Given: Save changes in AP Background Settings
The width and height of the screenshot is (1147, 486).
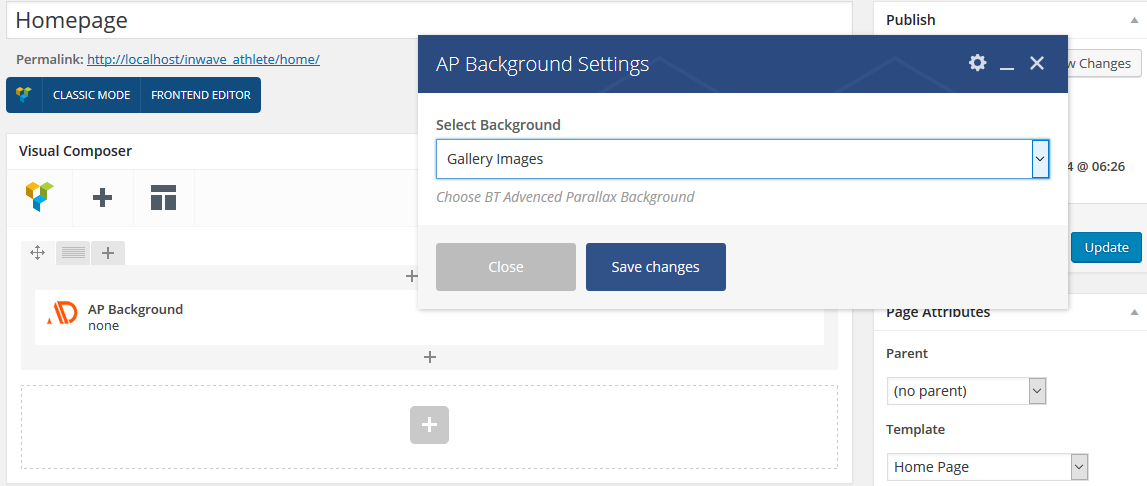Looking at the screenshot, I should click(x=655, y=267).
